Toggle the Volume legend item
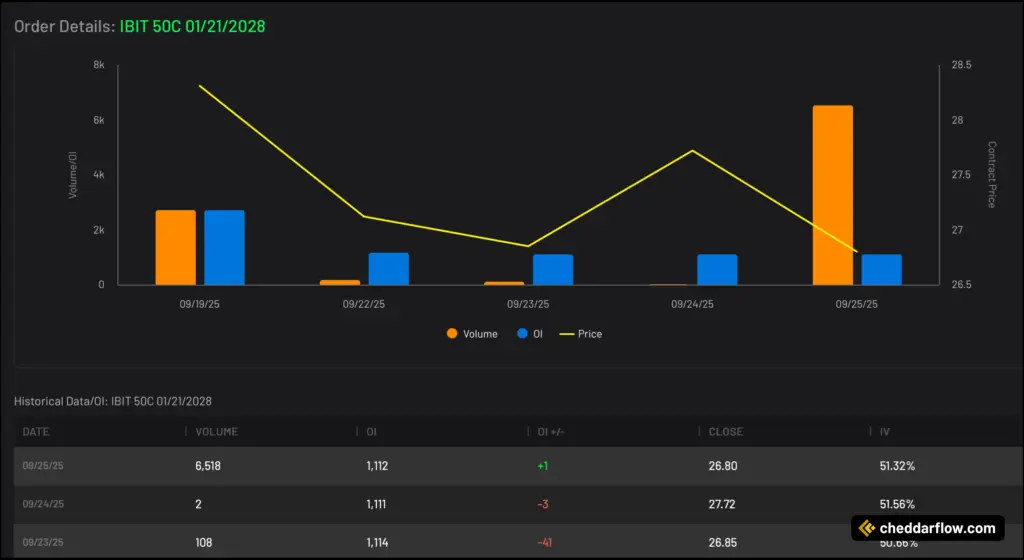The width and height of the screenshot is (1024, 560). [x=472, y=334]
